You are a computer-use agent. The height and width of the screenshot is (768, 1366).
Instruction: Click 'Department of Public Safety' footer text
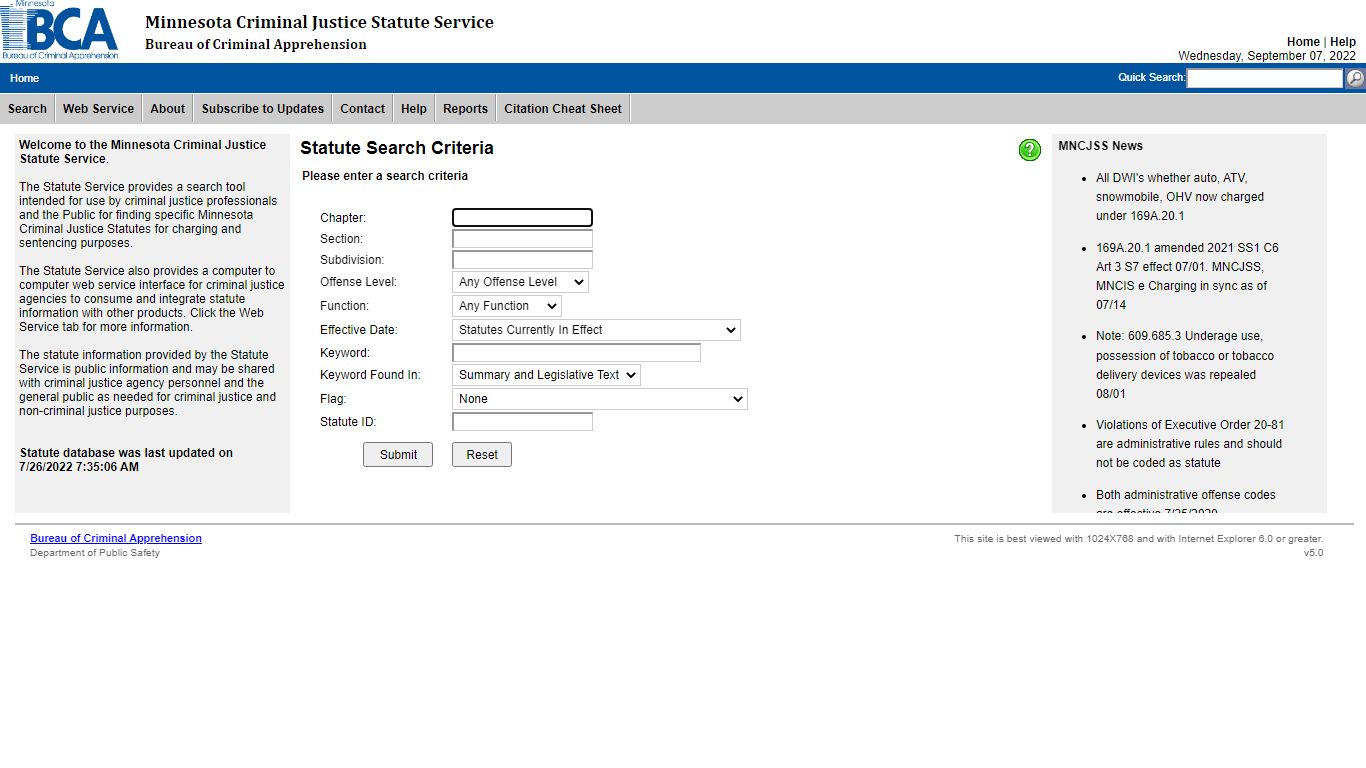95,553
